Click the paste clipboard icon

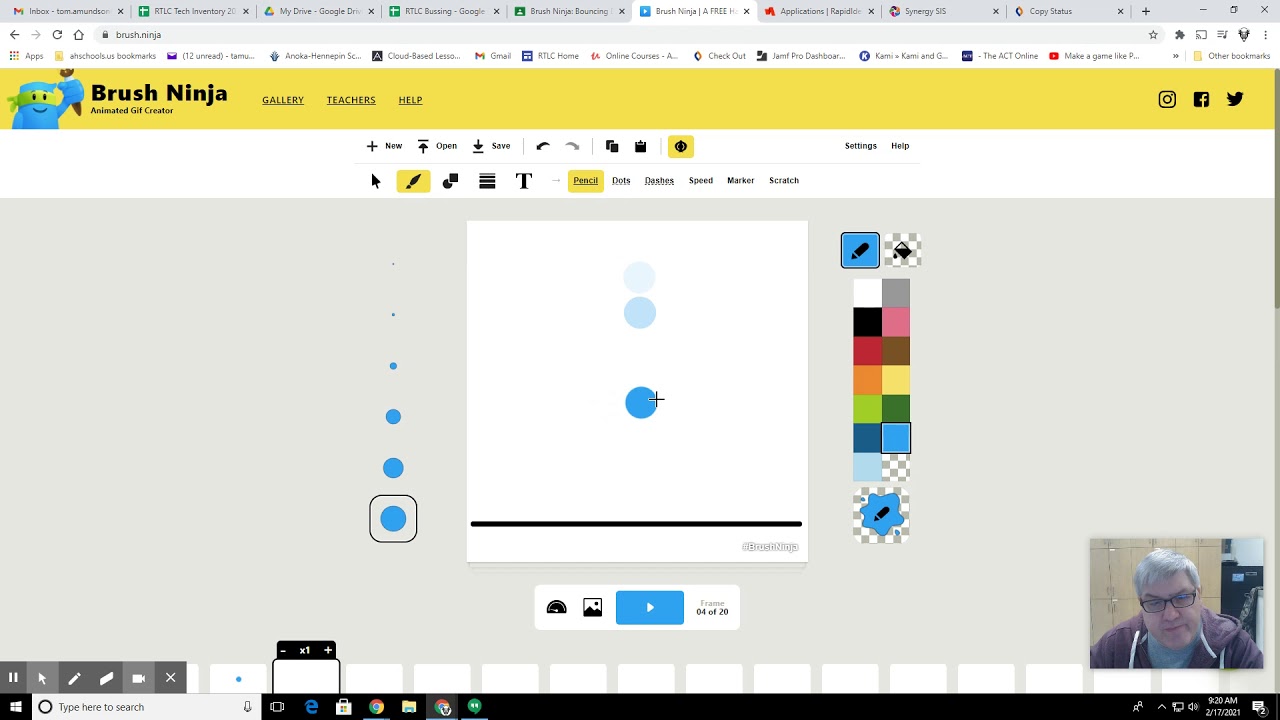point(640,146)
